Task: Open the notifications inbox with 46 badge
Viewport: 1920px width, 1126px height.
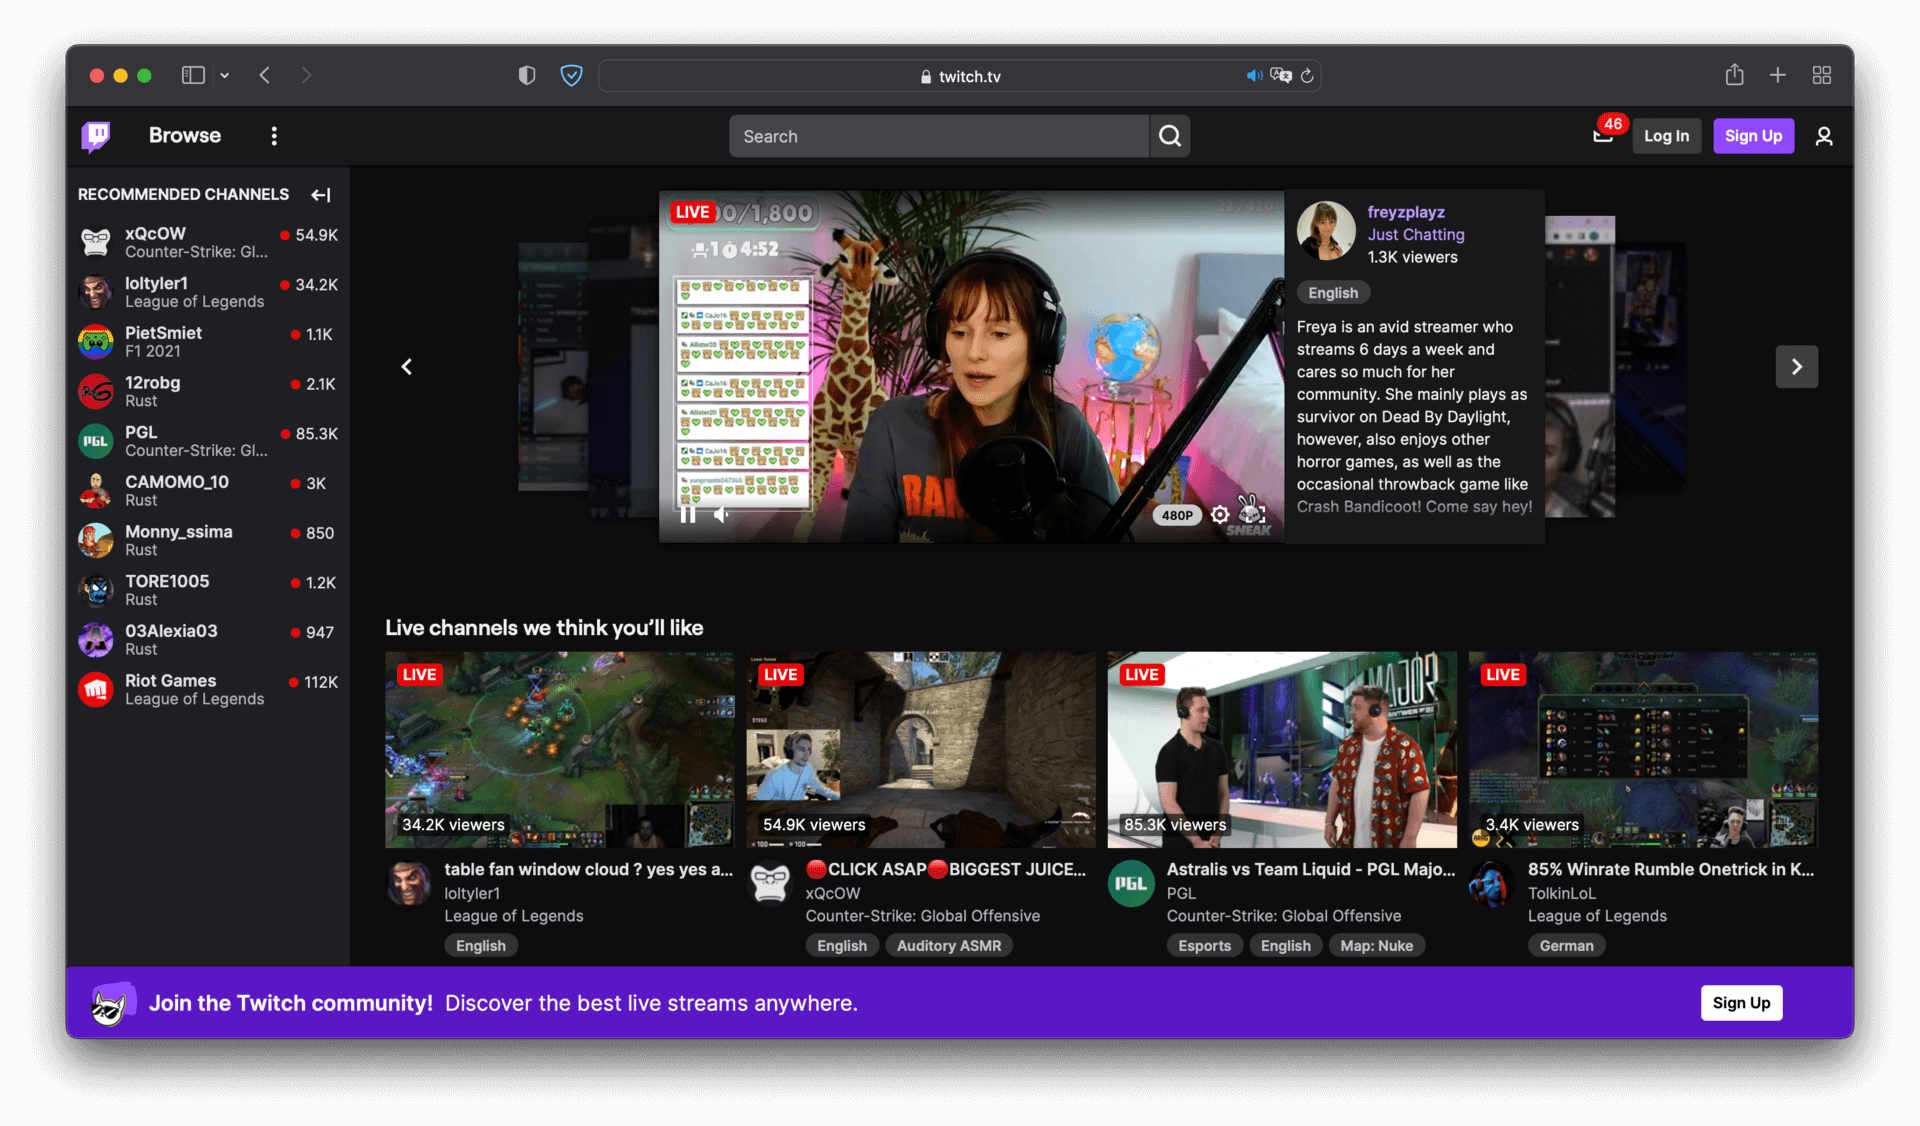Action: pyautogui.click(x=1606, y=132)
